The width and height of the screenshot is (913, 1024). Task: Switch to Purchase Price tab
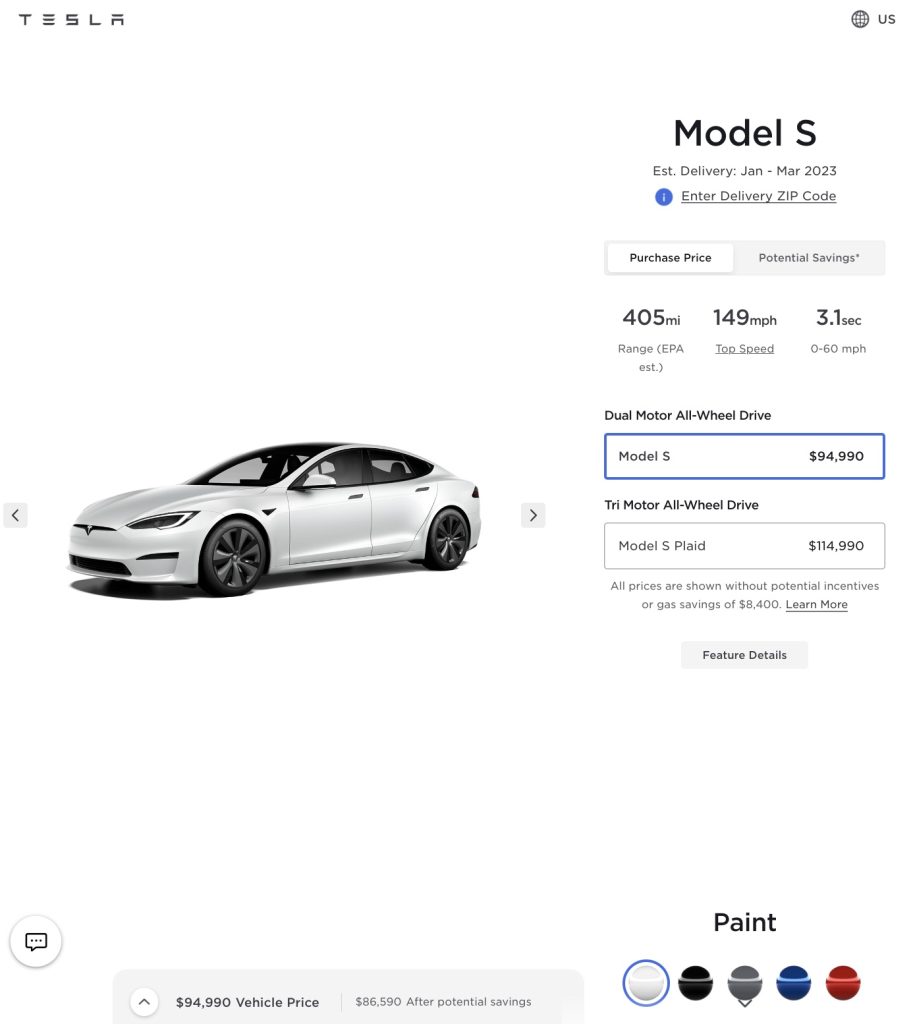click(x=670, y=258)
